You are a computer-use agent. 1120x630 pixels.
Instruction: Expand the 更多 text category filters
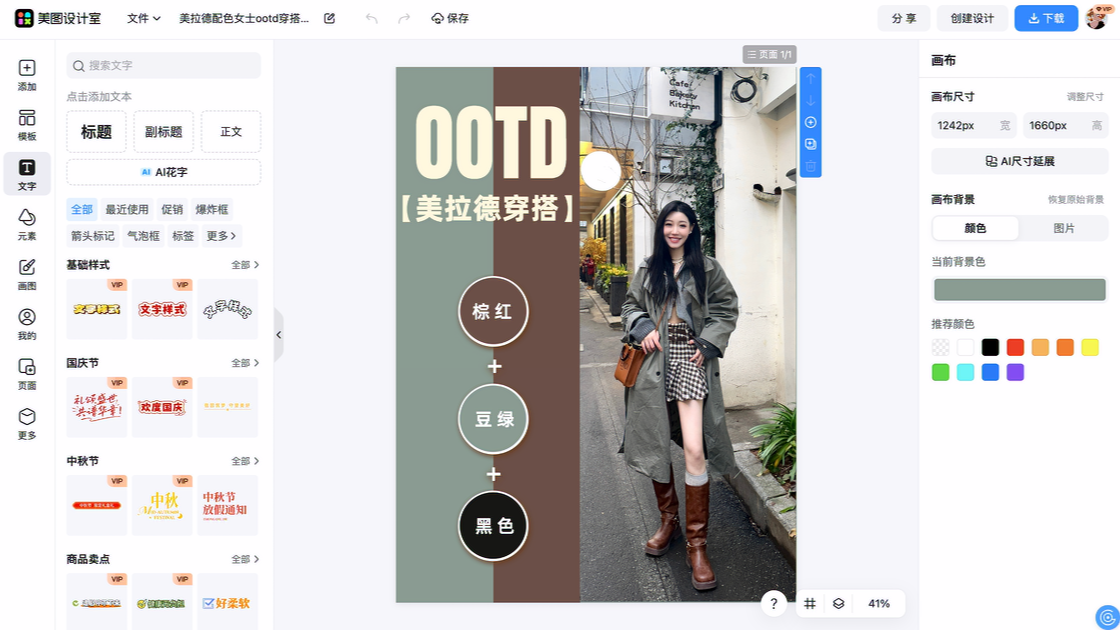click(x=221, y=236)
